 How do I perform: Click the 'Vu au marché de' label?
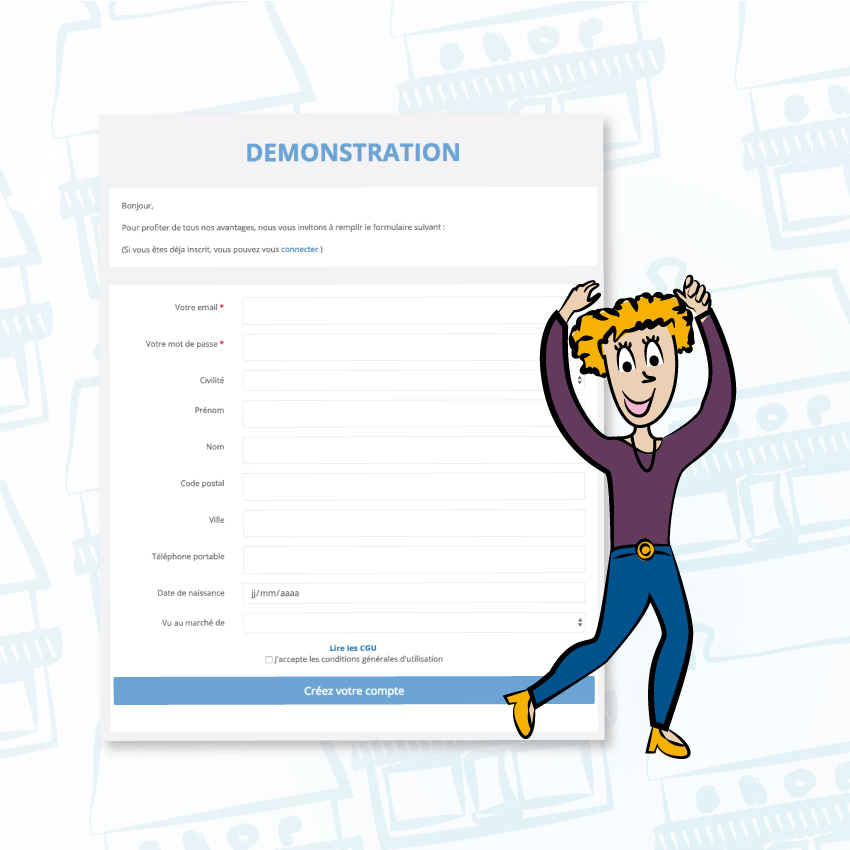click(193, 623)
